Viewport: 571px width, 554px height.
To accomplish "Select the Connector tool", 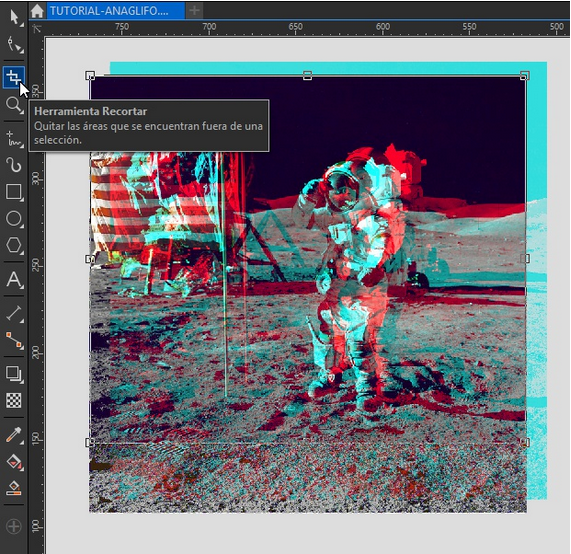I will pyautogui.click(x=14, y=340).
